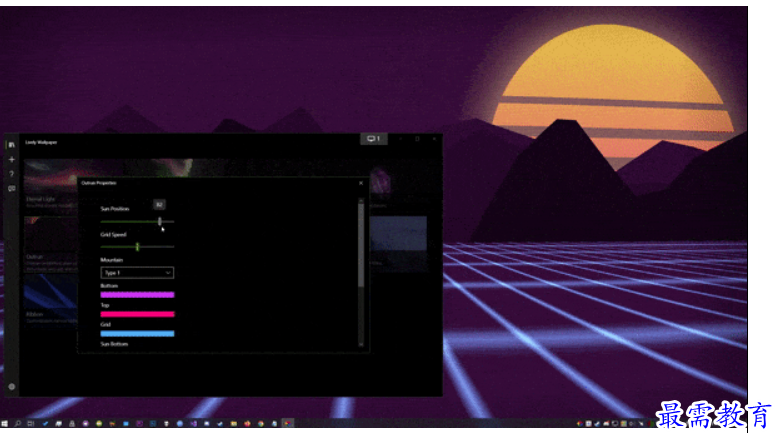
Task: Open the Mountain Type 1 dropdown
Action: 137,272
